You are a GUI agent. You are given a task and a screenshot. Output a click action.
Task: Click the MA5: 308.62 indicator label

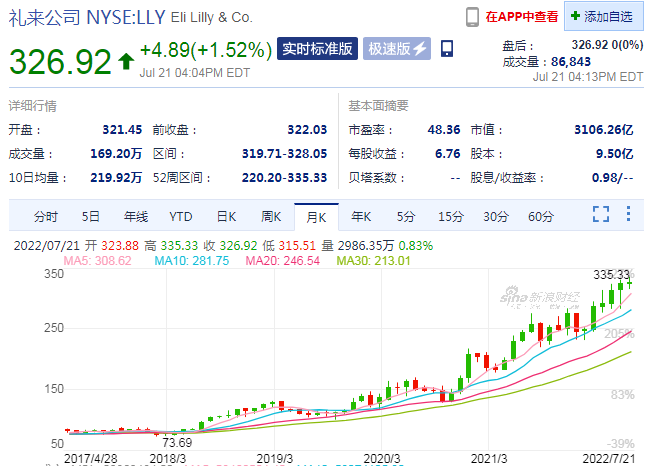click(x=97, y=261)
